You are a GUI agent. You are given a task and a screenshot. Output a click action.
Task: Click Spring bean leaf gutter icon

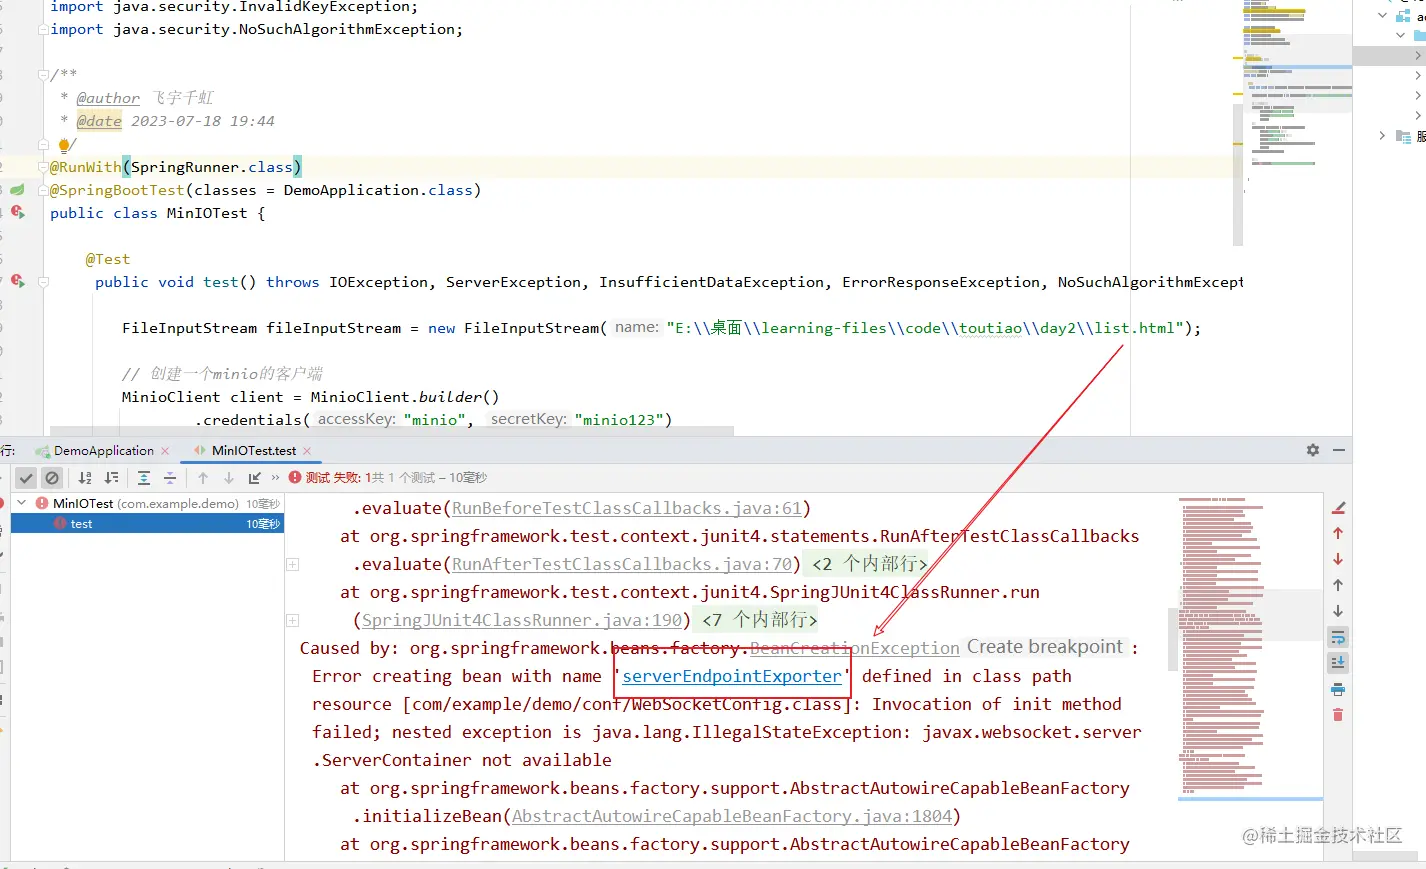click(18, 189)
